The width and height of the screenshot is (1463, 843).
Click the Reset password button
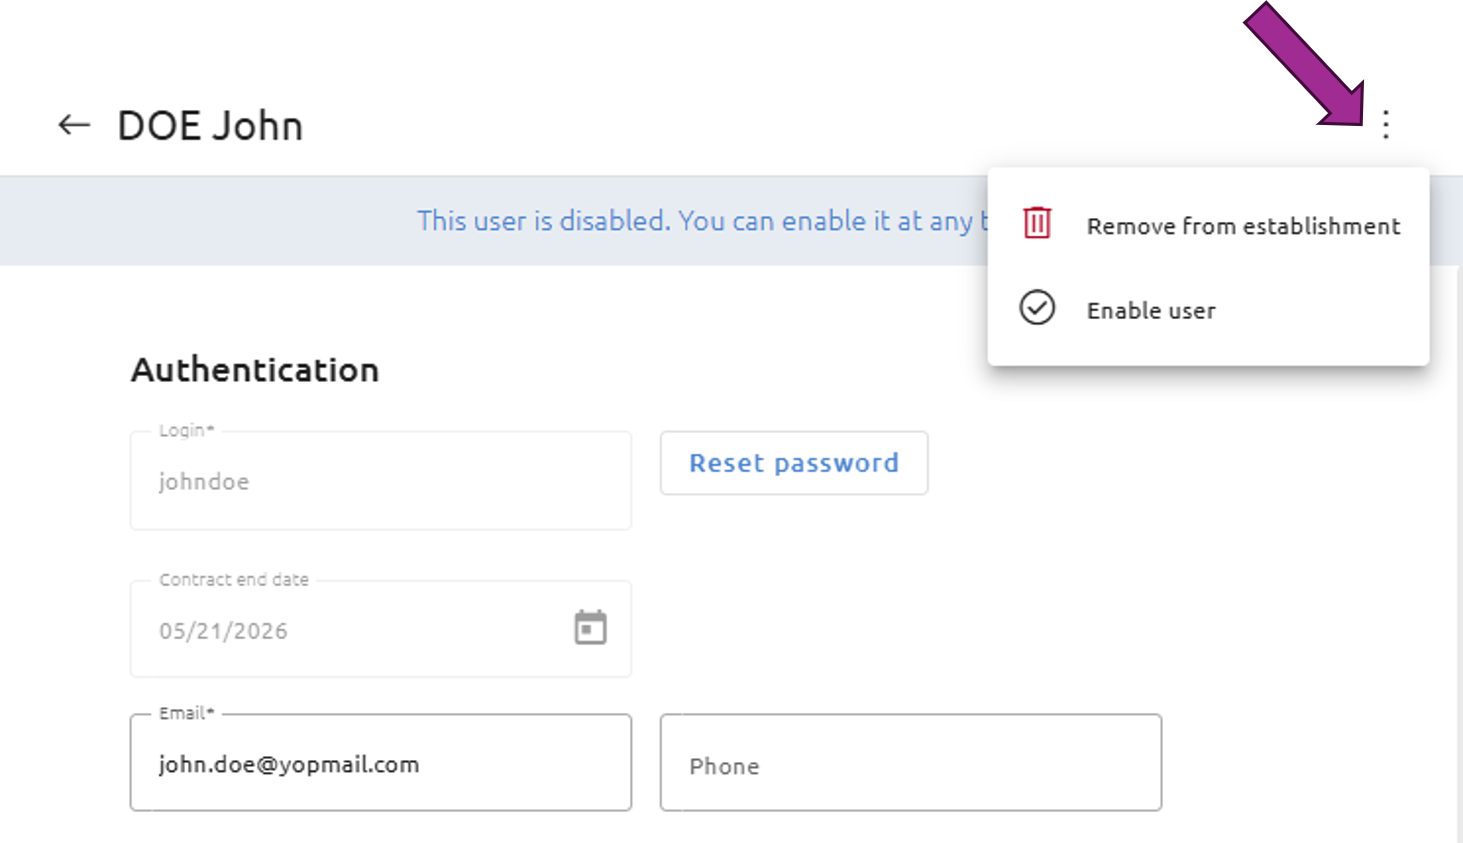click(x=794, y=463)
